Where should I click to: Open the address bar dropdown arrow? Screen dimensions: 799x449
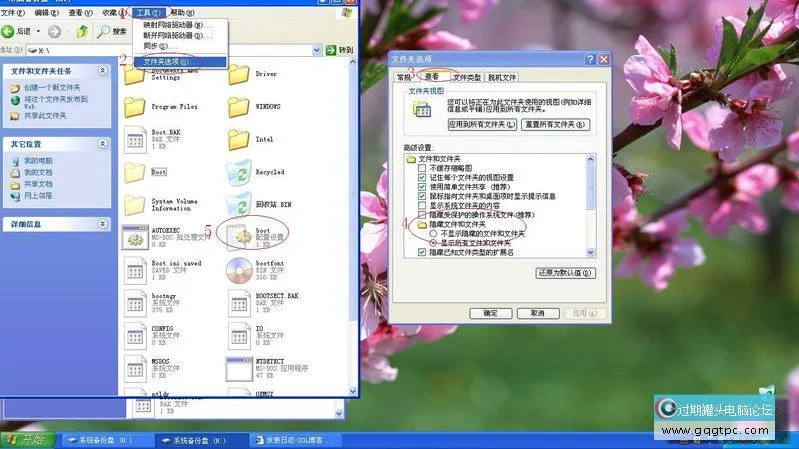(316, 50)
